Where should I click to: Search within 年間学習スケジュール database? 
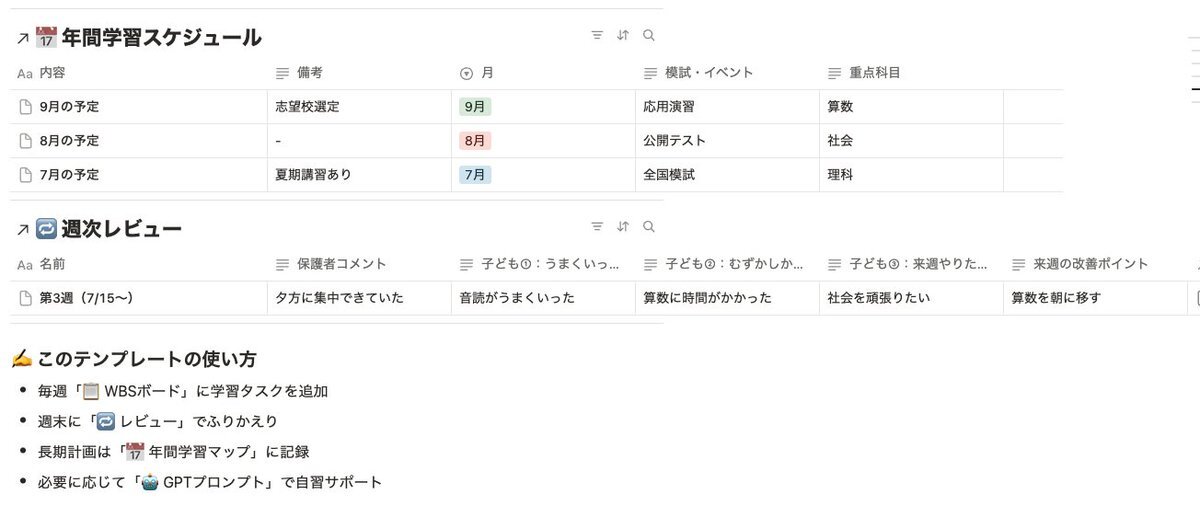(x=649, y=35)
